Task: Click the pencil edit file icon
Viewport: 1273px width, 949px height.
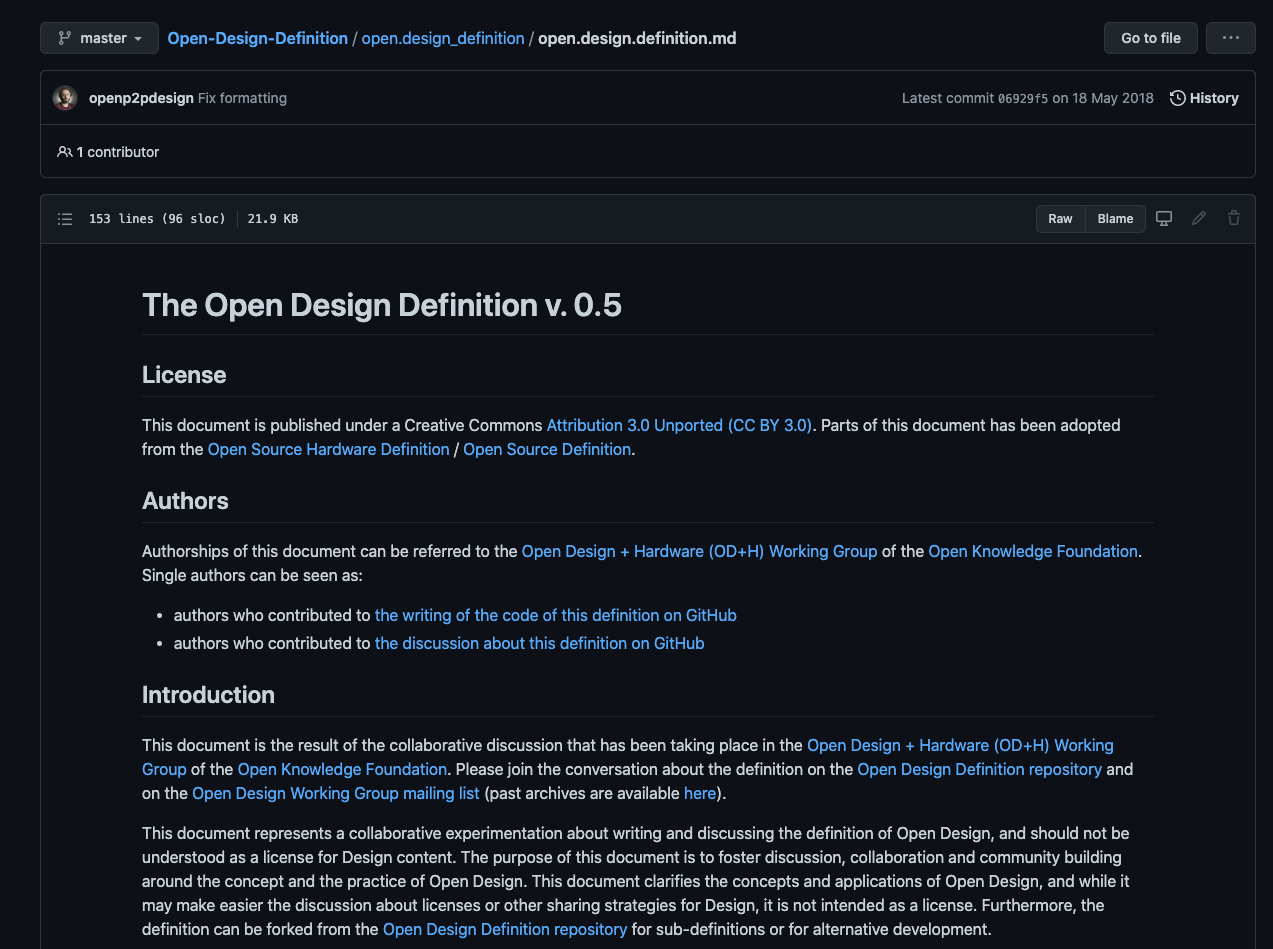Action: pyautogui.click(x=1199, y=219)
